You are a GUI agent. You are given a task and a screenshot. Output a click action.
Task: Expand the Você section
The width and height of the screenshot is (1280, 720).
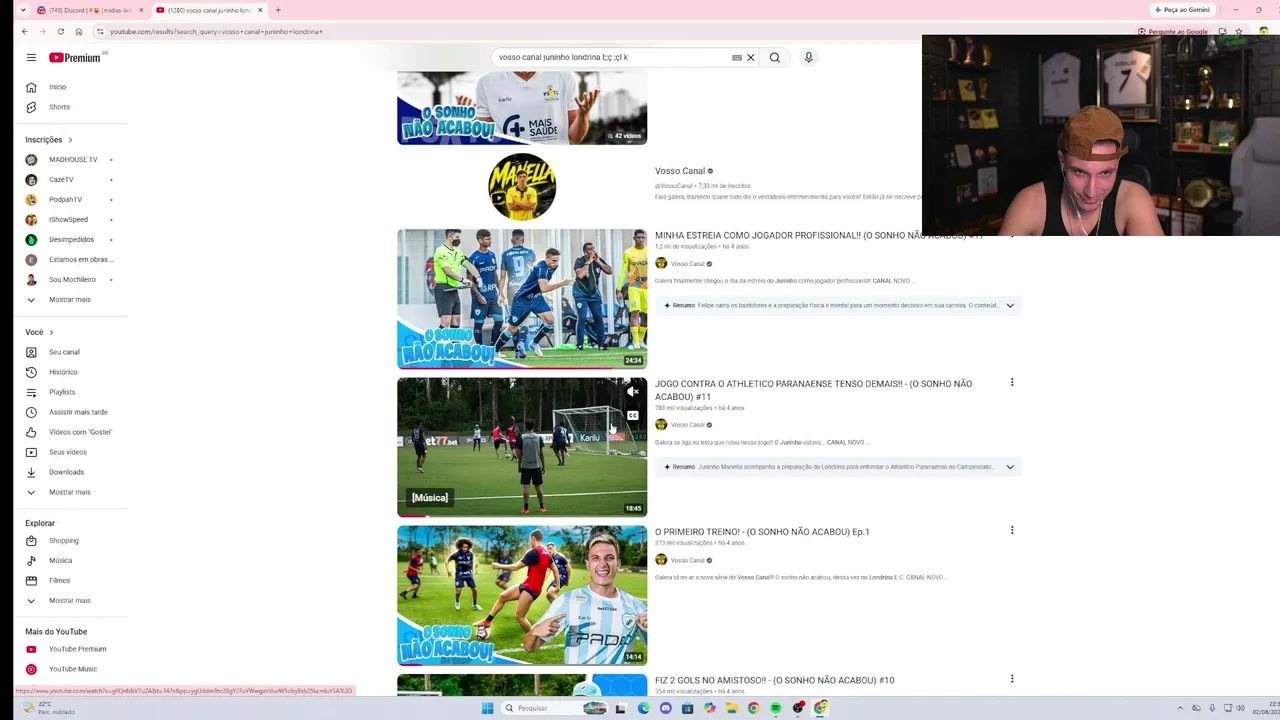click(39, 332)
